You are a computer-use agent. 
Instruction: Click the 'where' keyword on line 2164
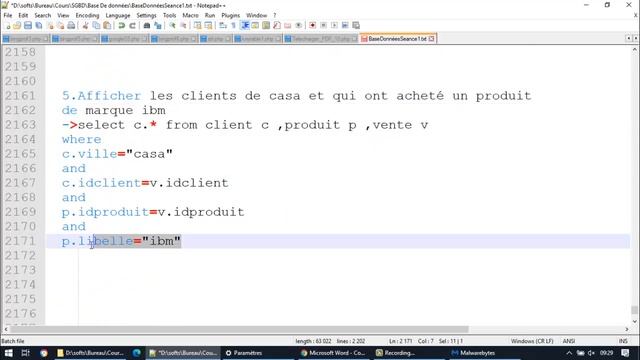pos(82,139)
